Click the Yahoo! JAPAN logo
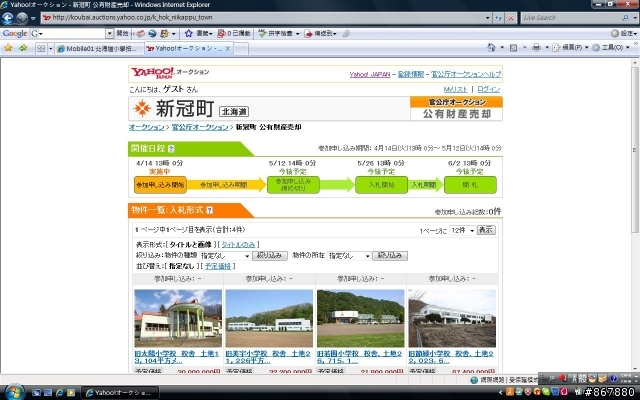The width and height of the screenshot is (640, 400). point(153,73)
